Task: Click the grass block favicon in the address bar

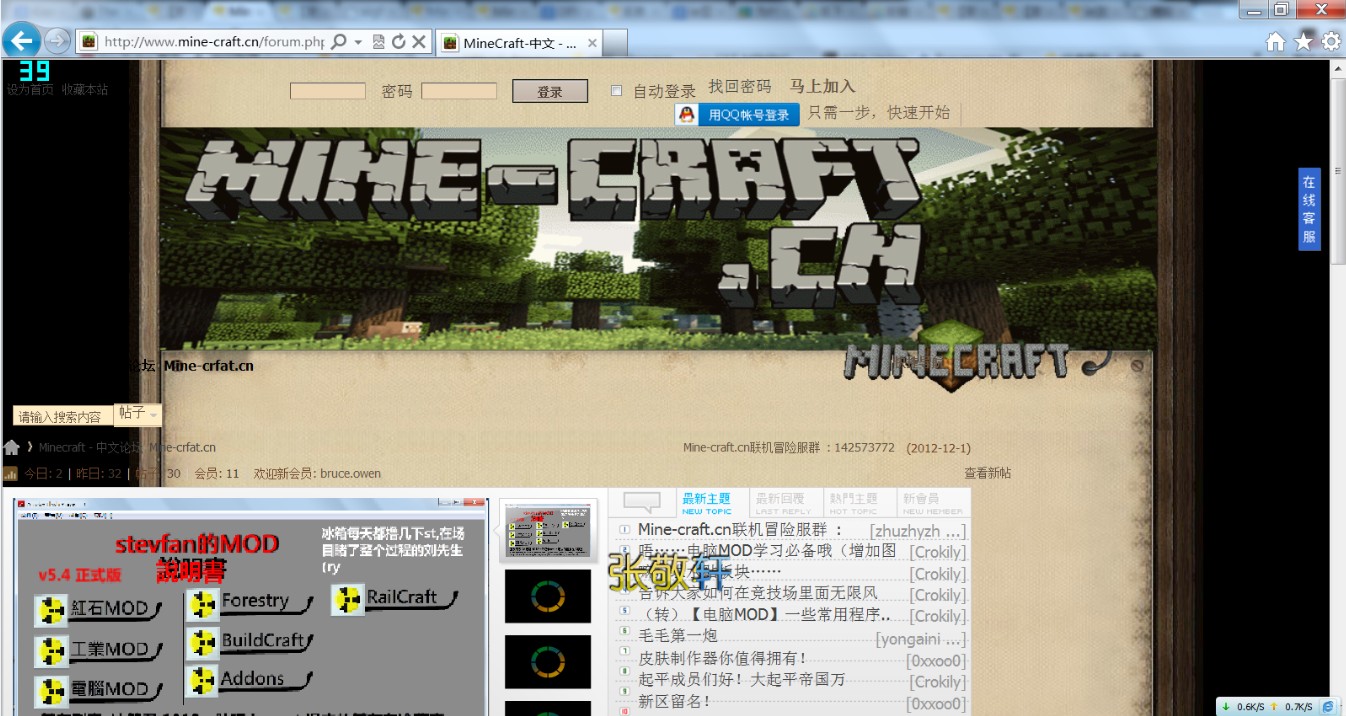Action: pyautogui.click(x=89, y=42)
